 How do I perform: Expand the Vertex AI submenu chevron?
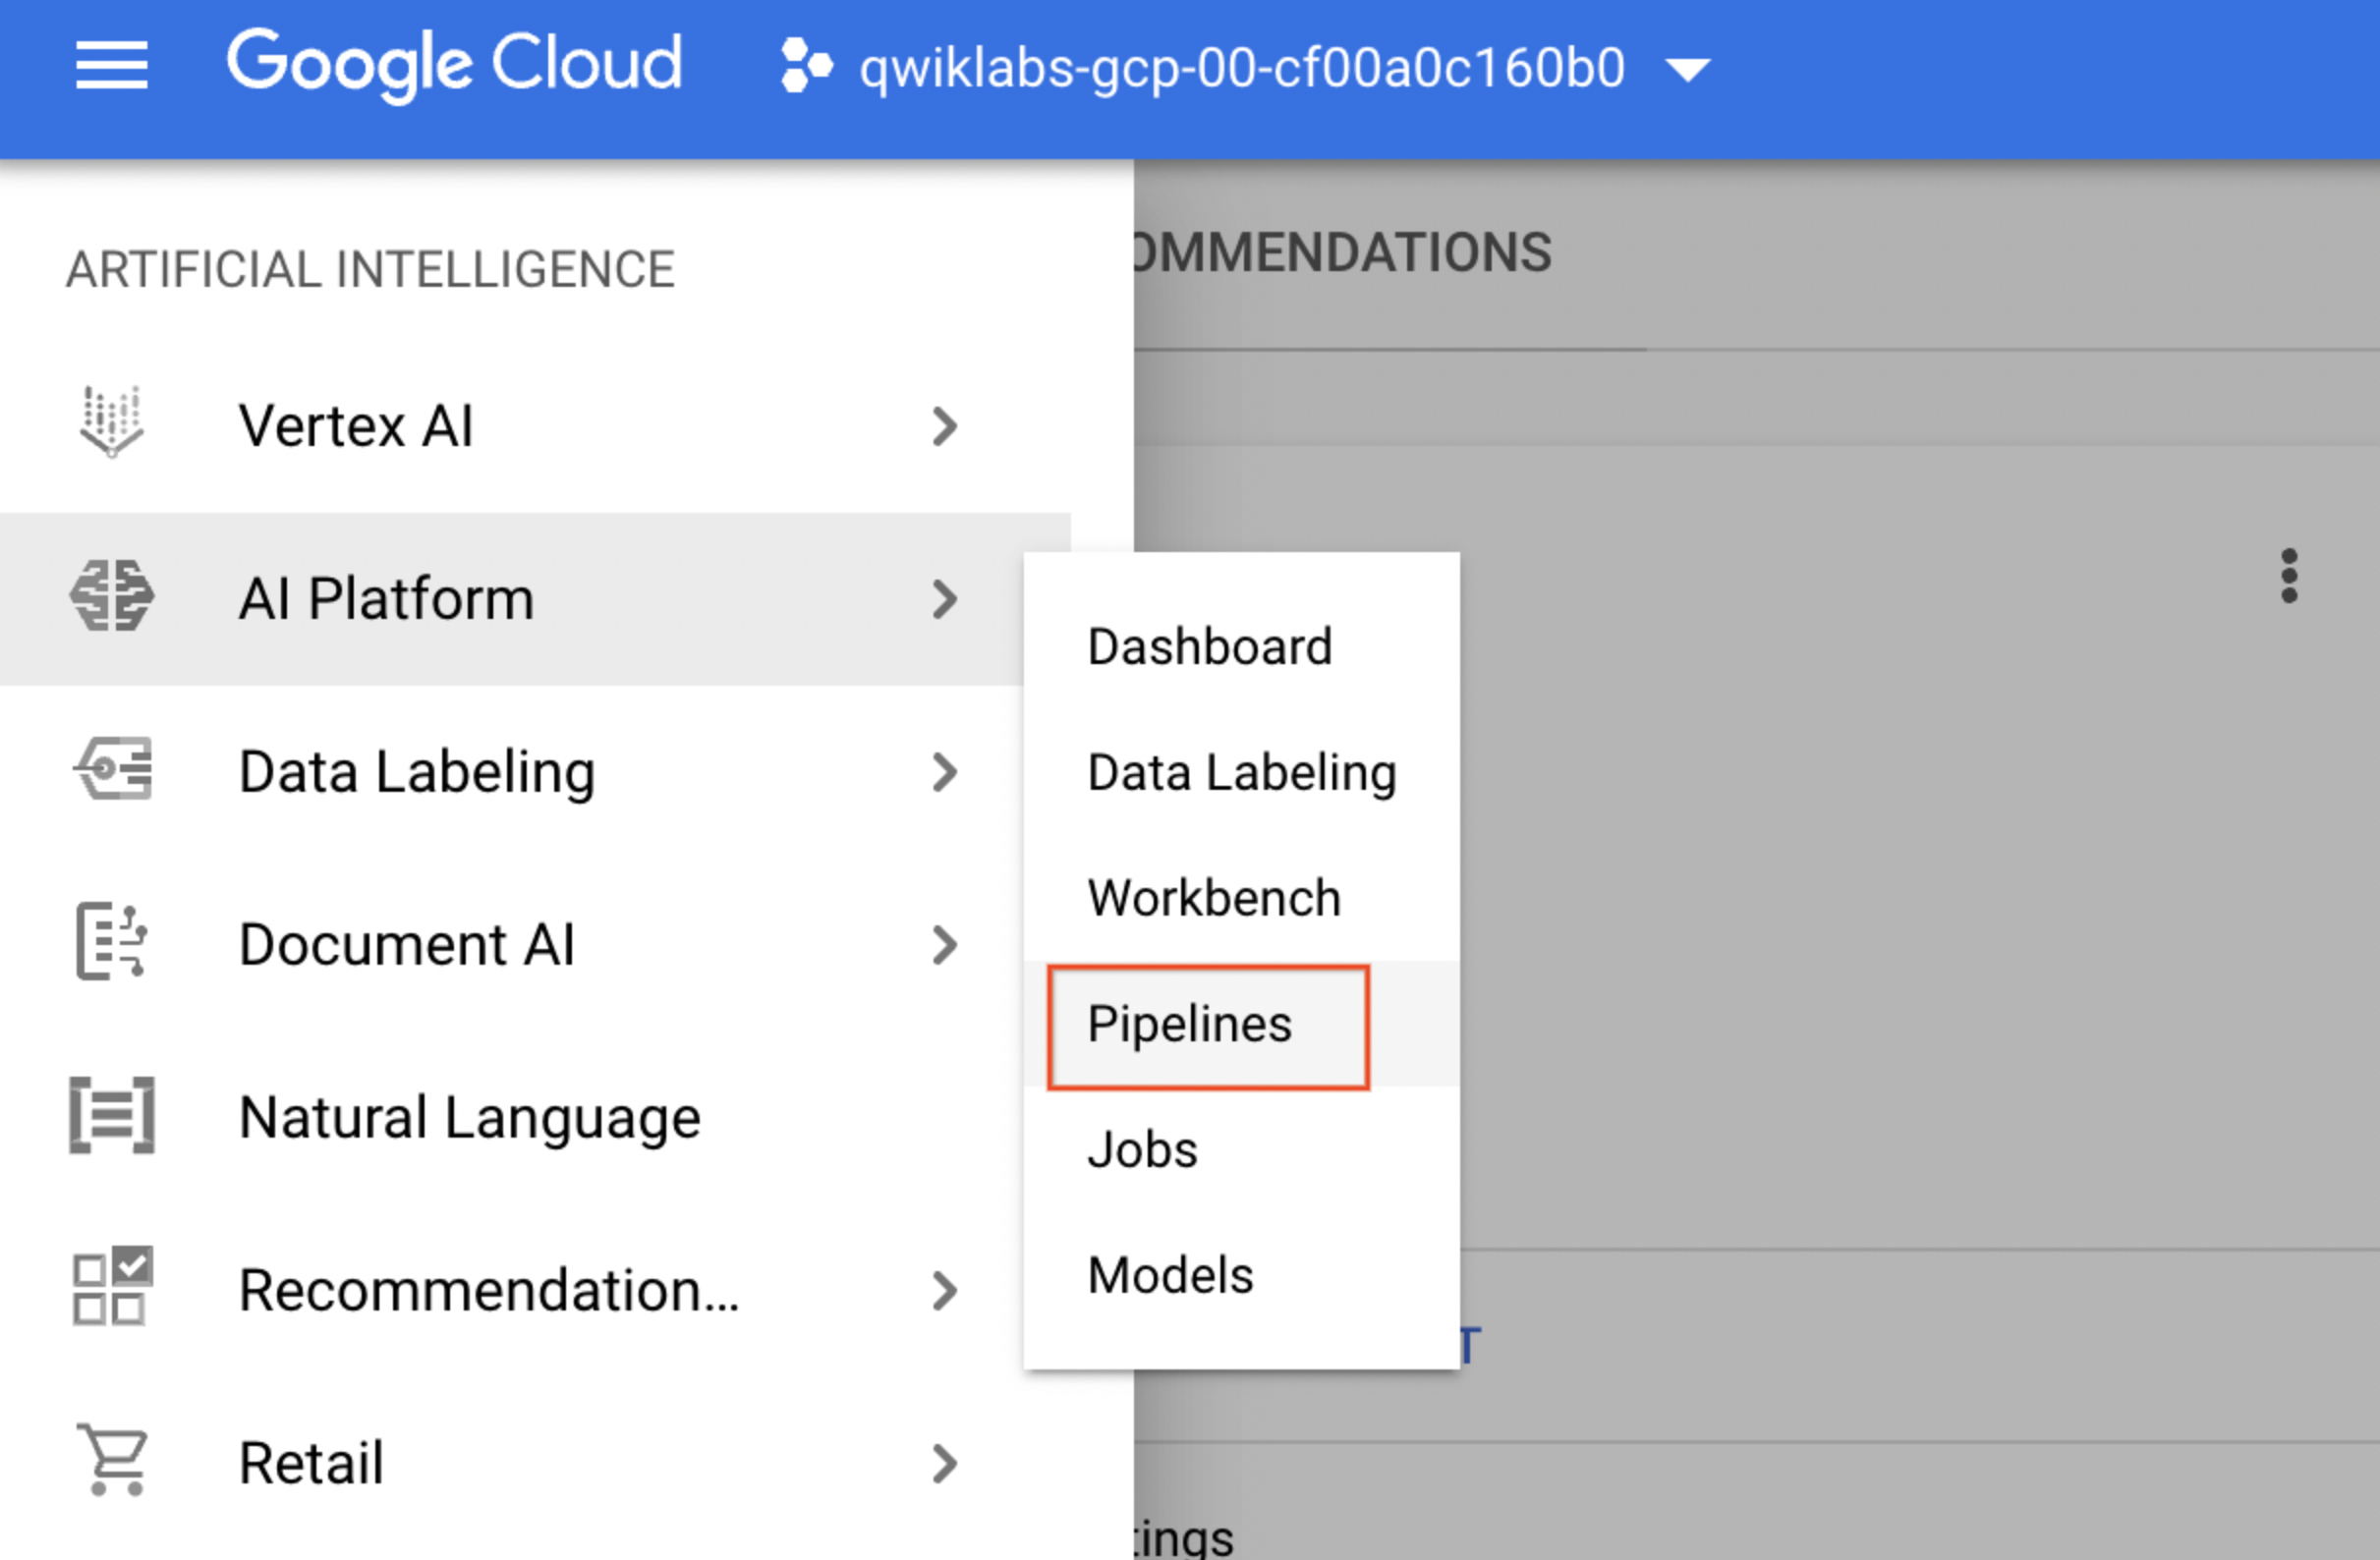945,427
